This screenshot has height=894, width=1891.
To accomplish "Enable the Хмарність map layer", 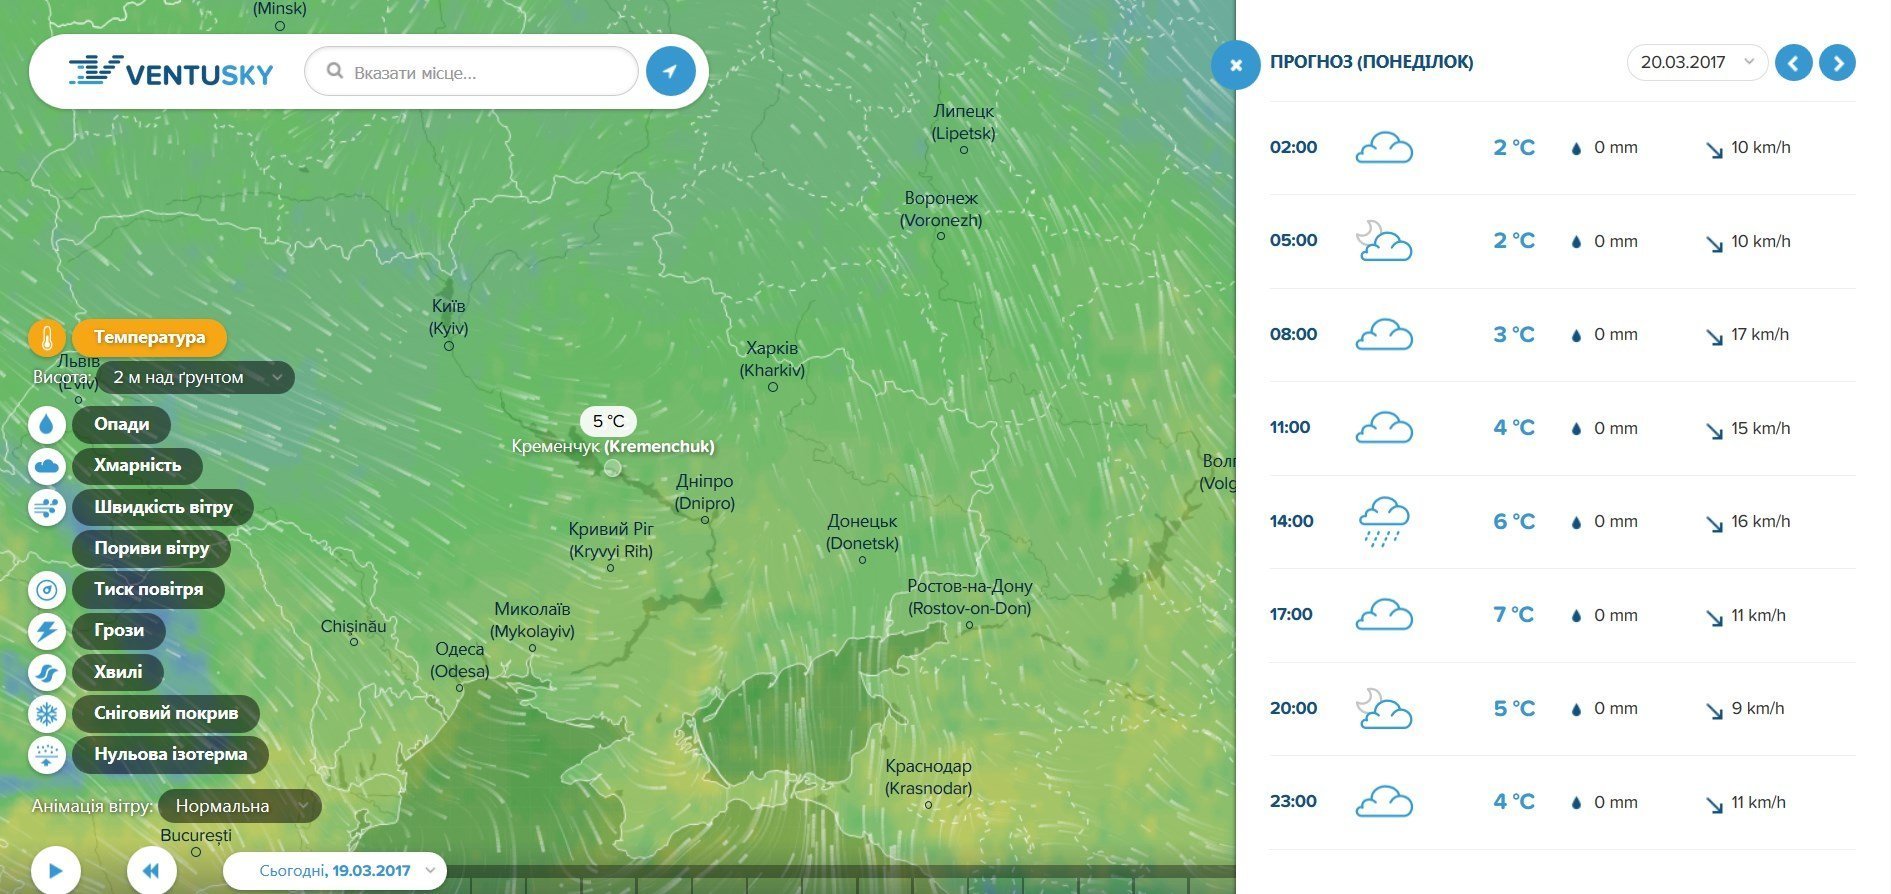I will tap(137, 465).
